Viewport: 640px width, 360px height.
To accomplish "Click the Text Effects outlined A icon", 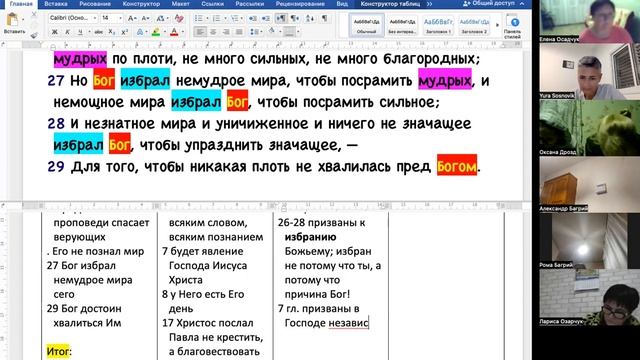I will pyautogui.click(x=140, y=32).
